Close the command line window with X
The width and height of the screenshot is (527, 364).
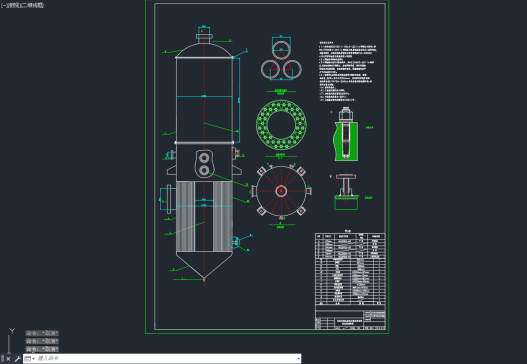[x=8, y=359]
